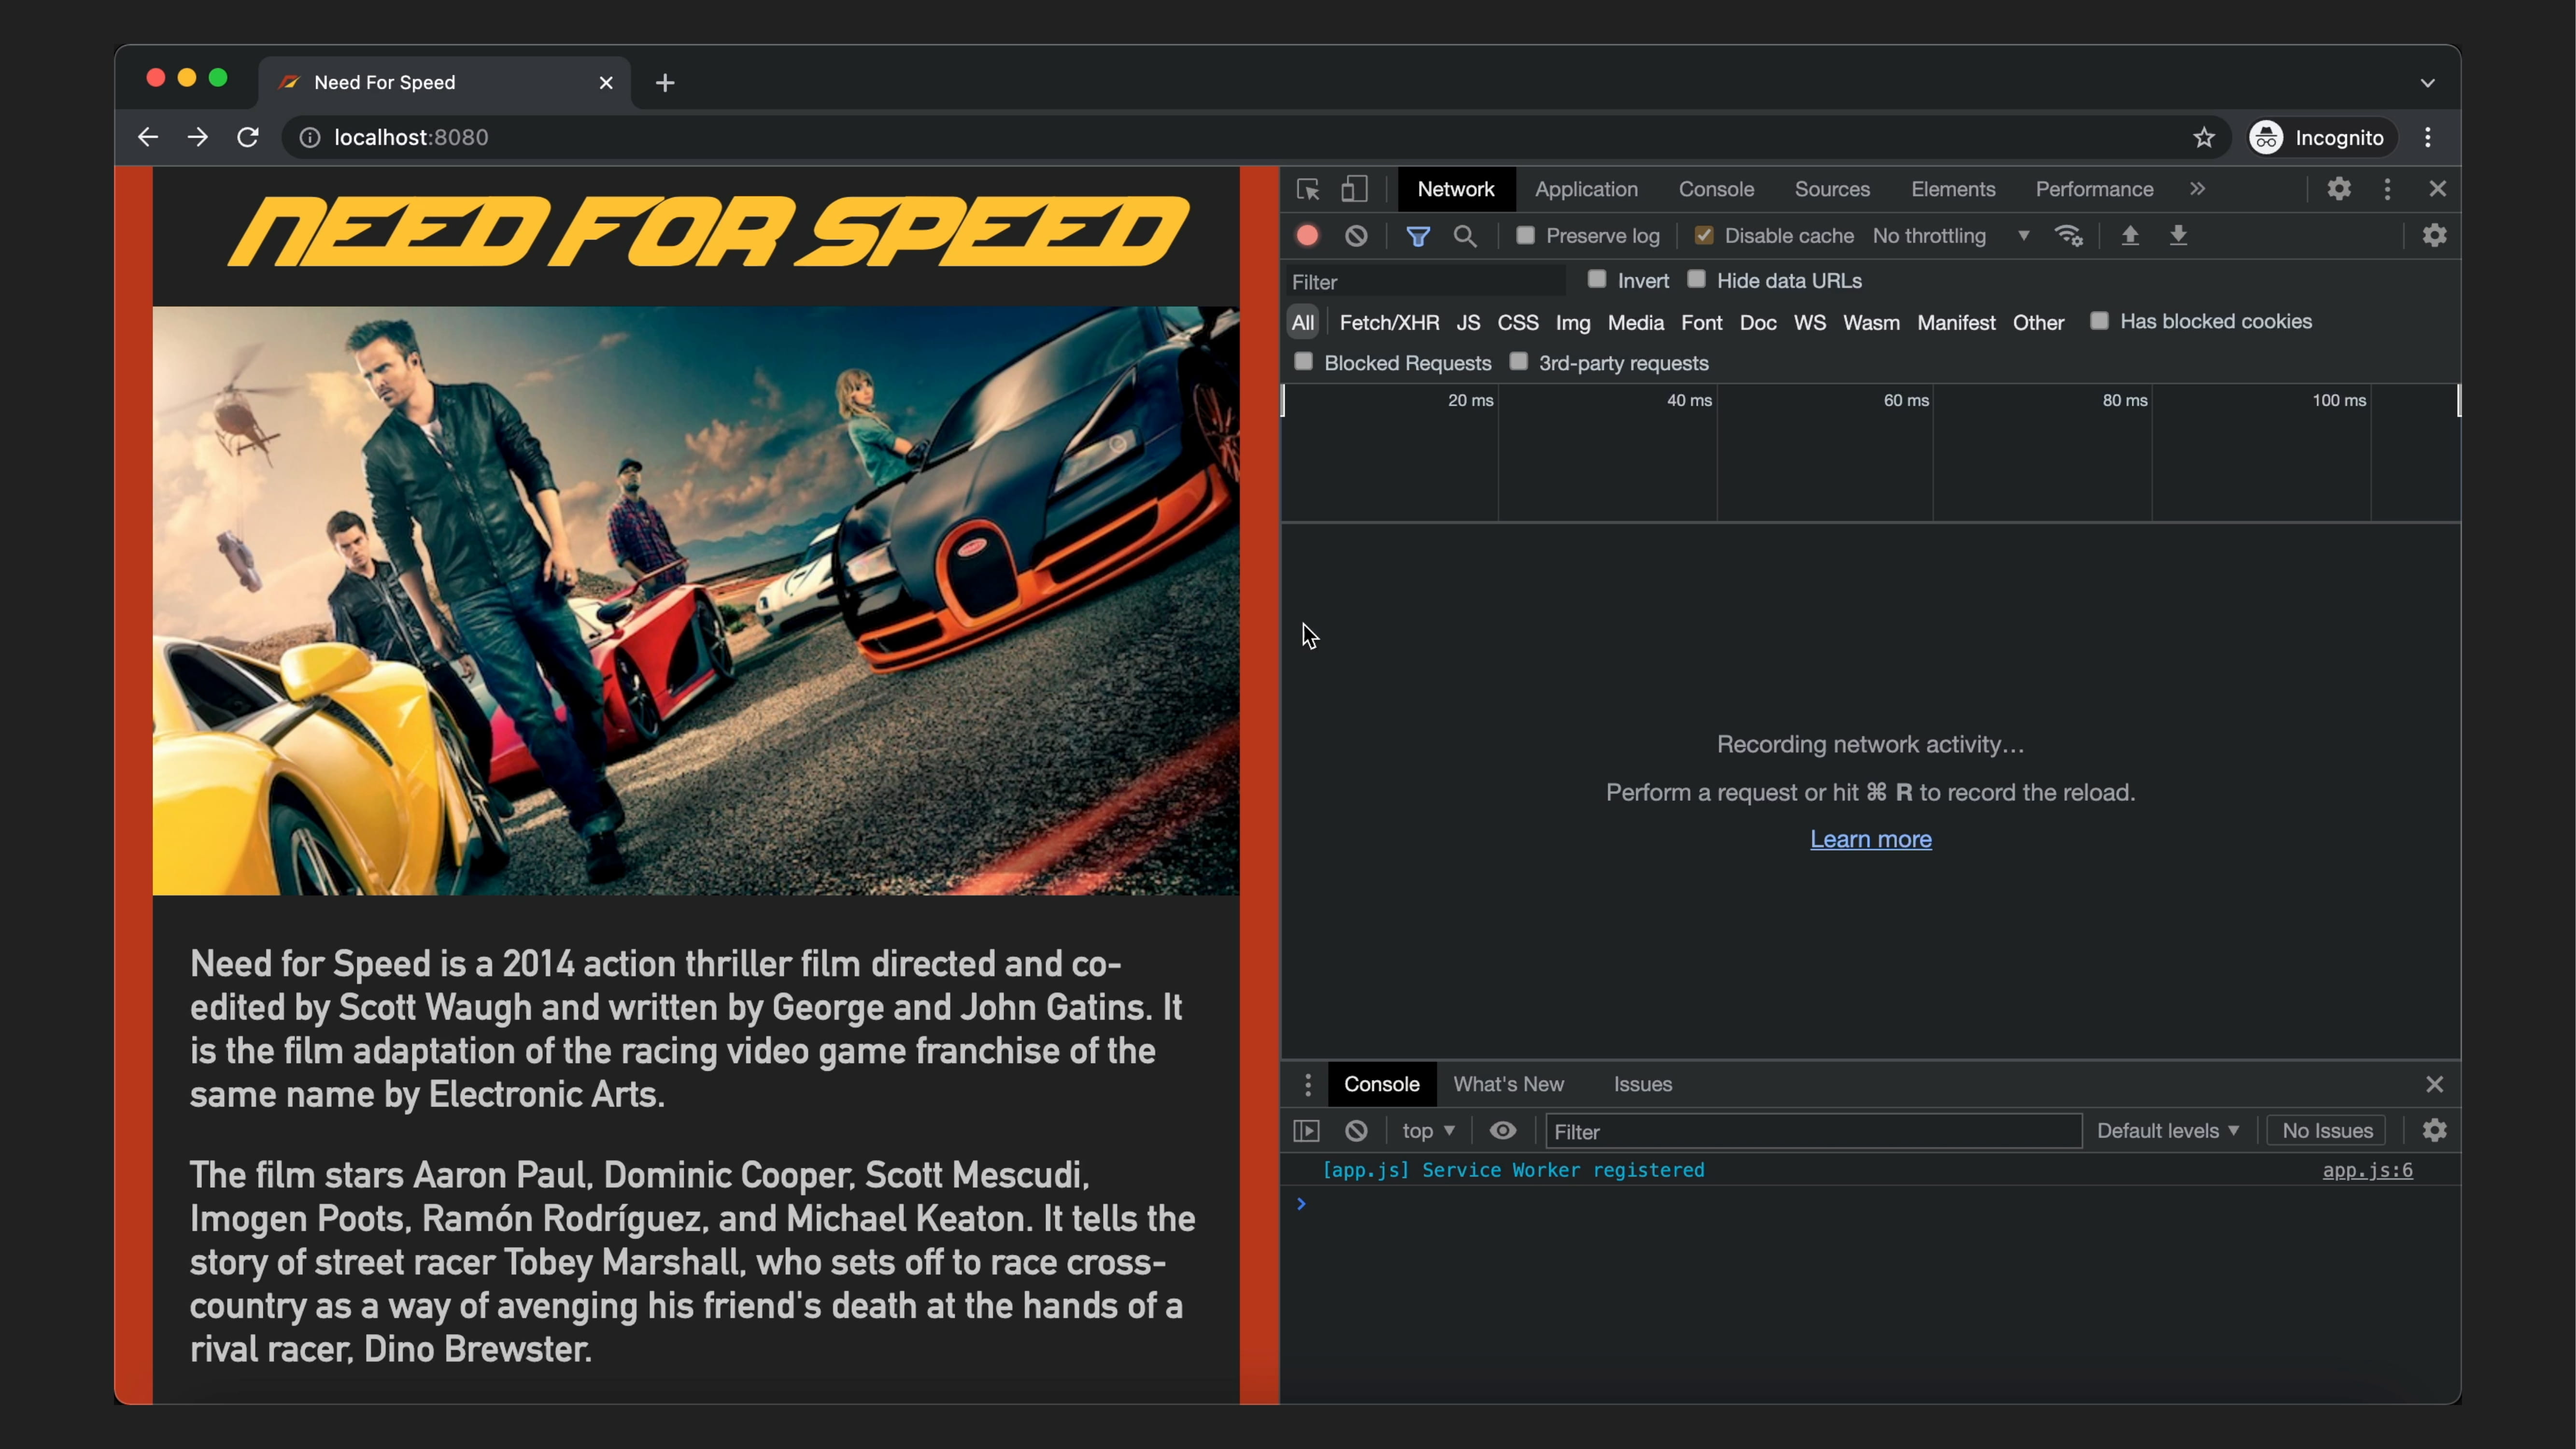Enable Blocked Requests filter
This screenshot has width=2576, height=1449.
point(1303,362)
